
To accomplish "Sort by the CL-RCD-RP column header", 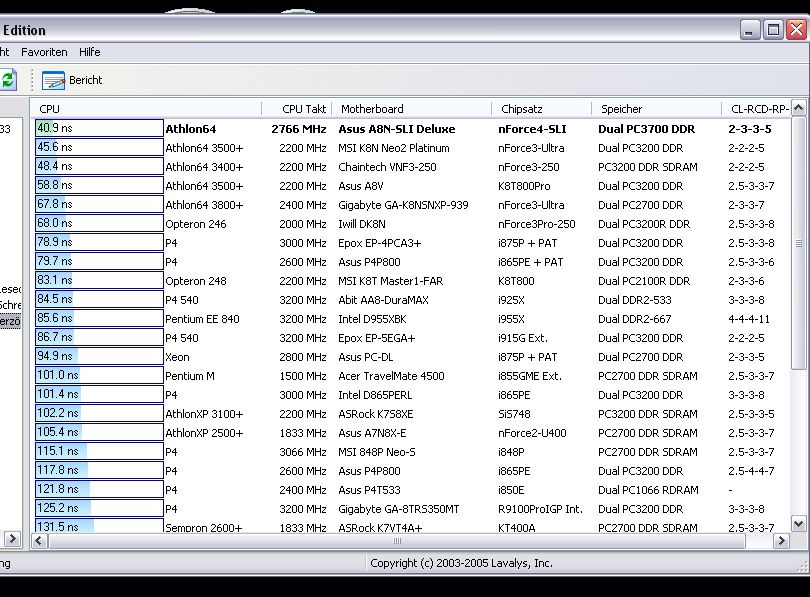I will [x=756, y=109].
